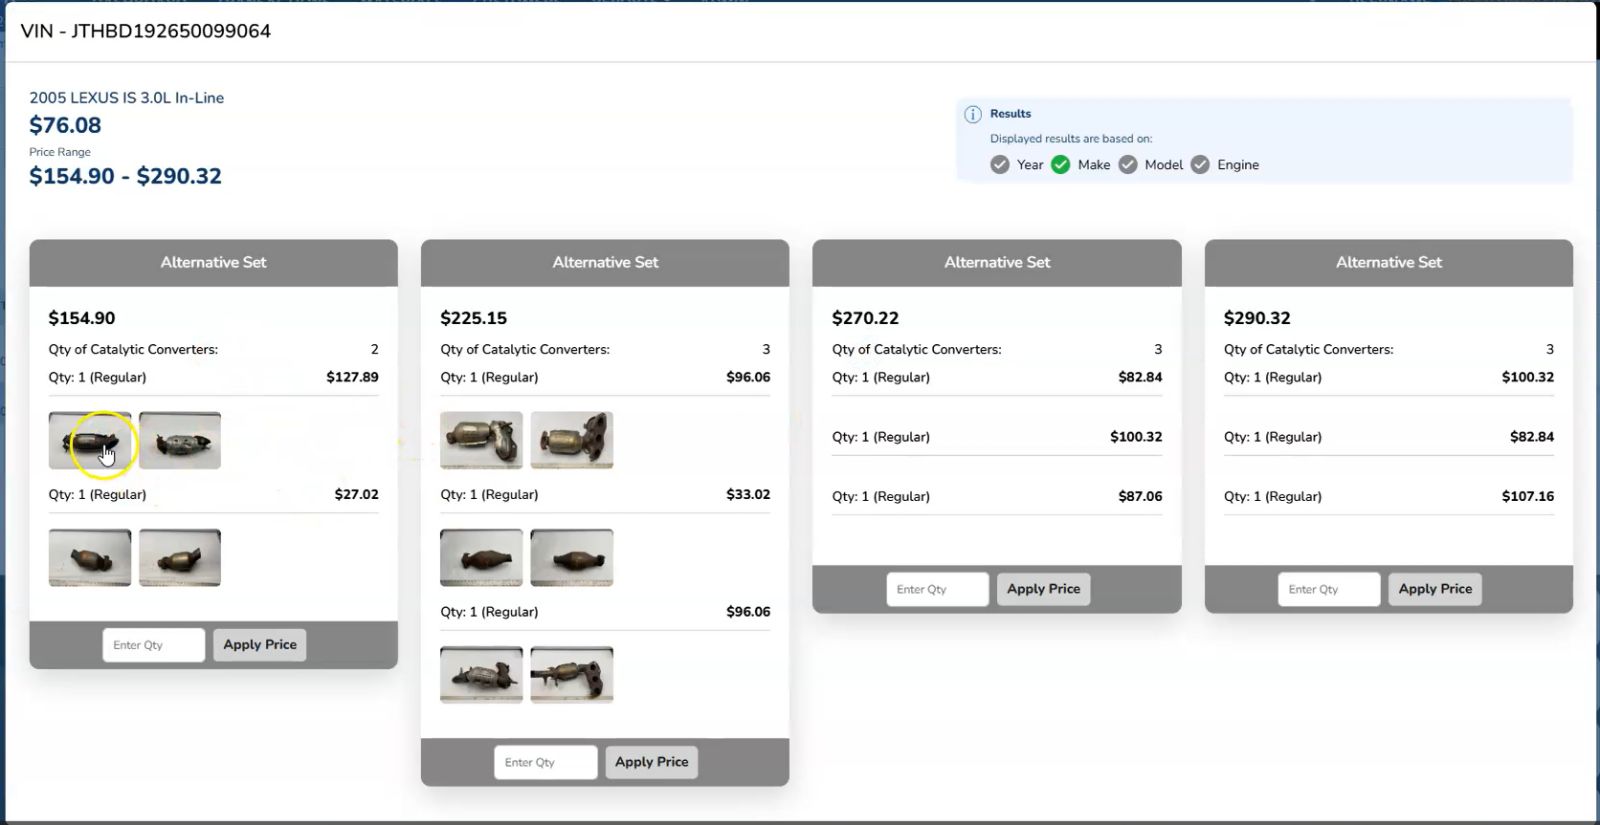The width and height of the screenshot is (1600, 825).
Task: Apply Price for the $225.15 set
Action: click(652, 762)
